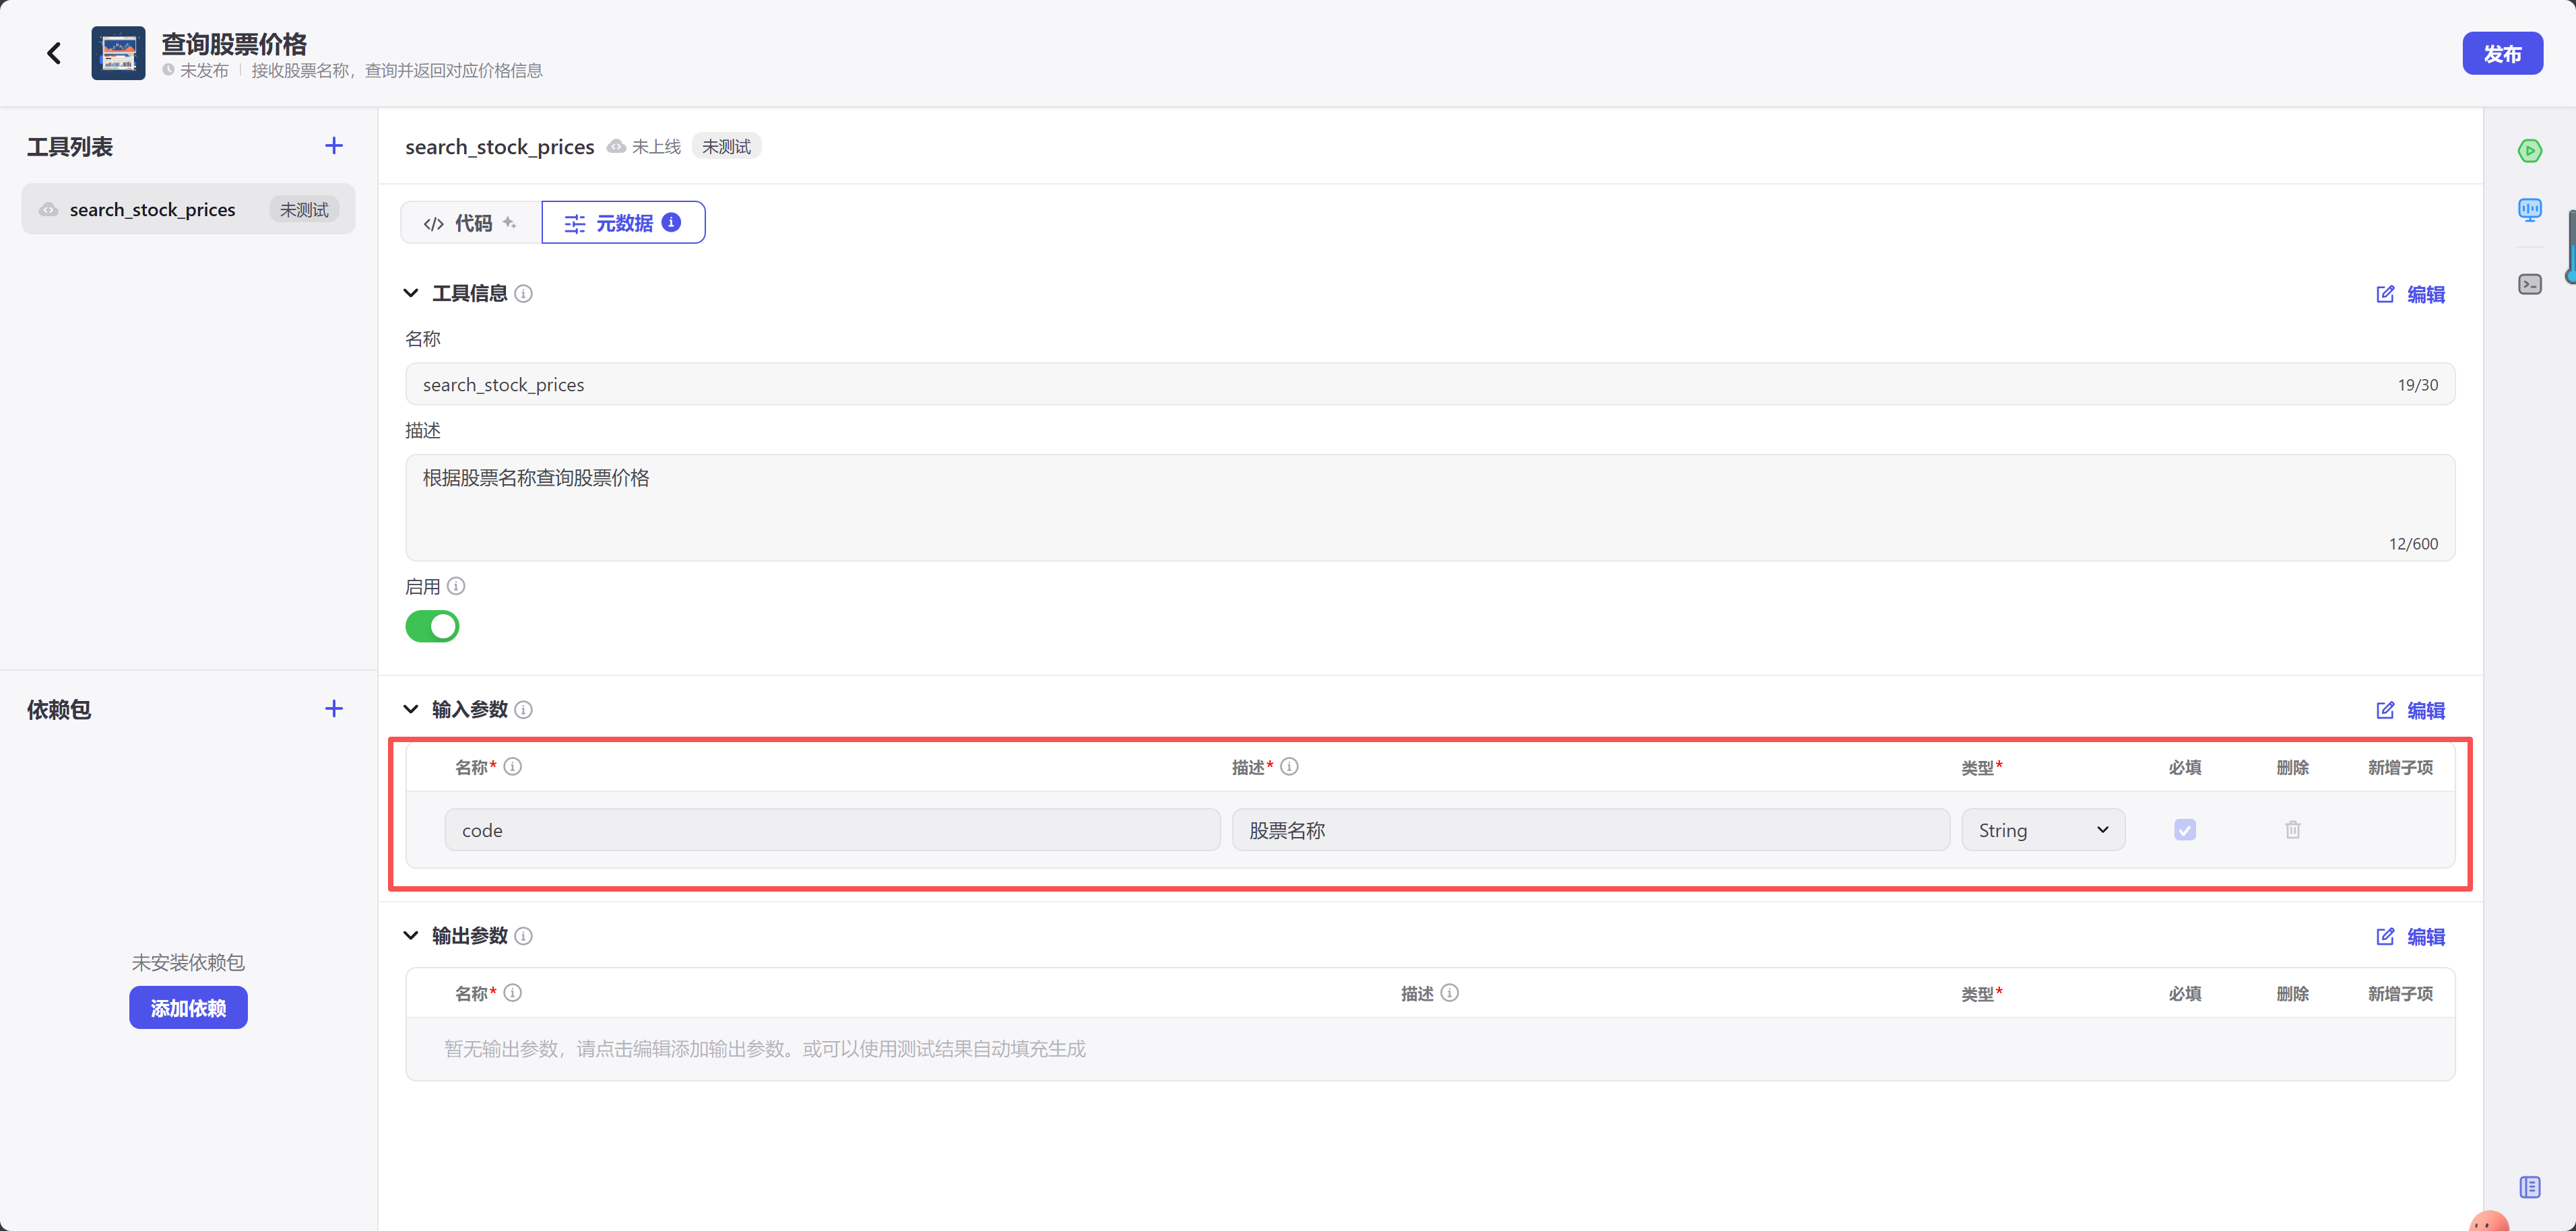Click the 描述 text area
Image resolution: width=2576 pixels, height=1231 pixels.
tap(1429, 507)
